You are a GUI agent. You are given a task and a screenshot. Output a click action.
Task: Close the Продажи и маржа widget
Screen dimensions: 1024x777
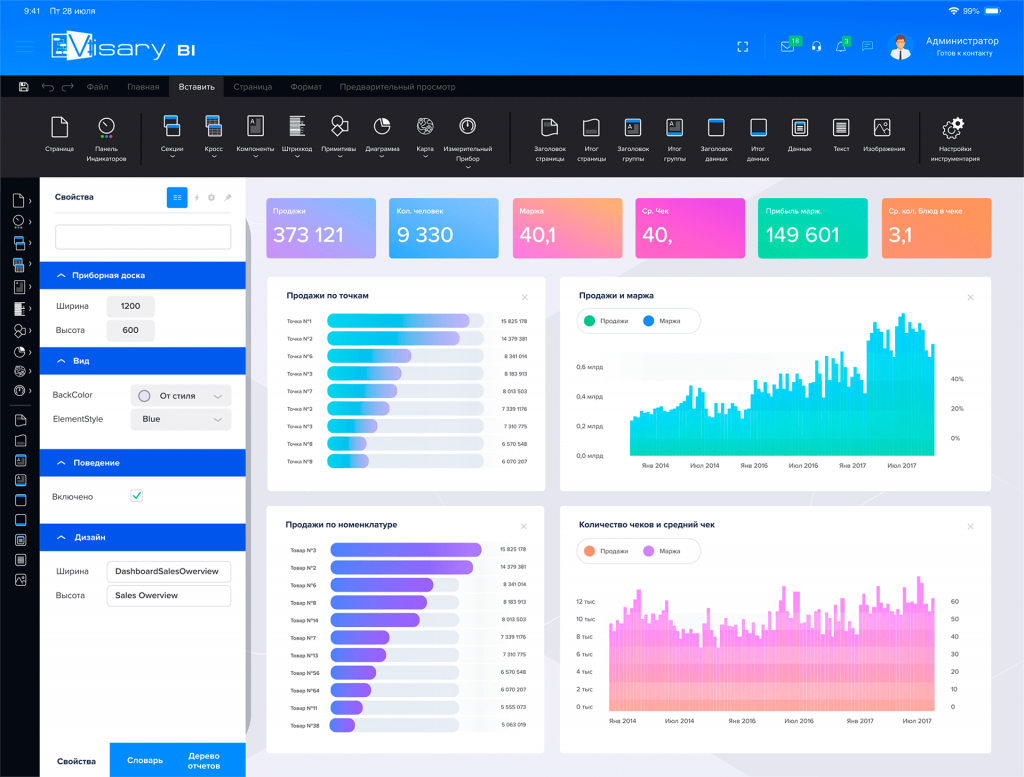click(x=970, y=297)
